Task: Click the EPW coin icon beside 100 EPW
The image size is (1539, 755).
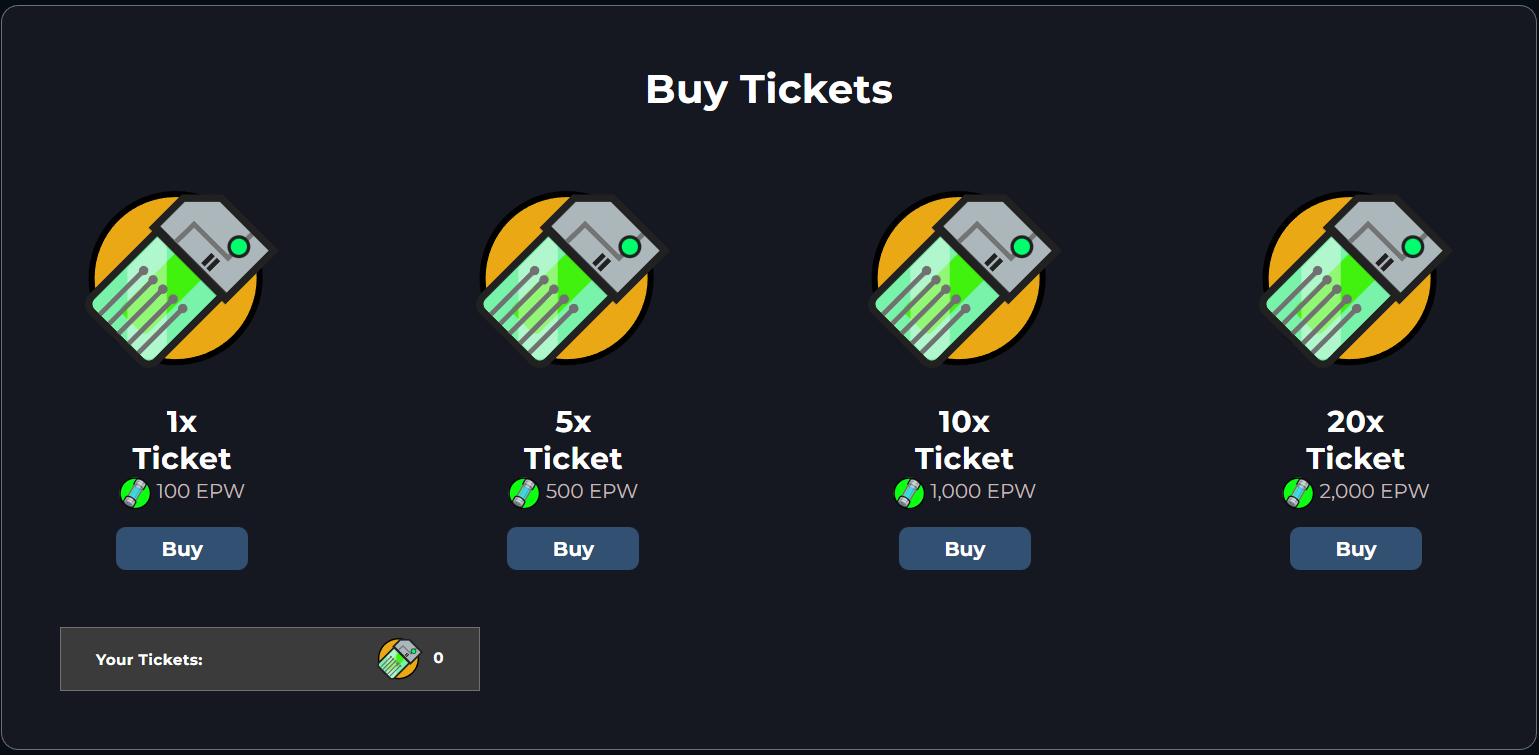Action: click(135, 492)
